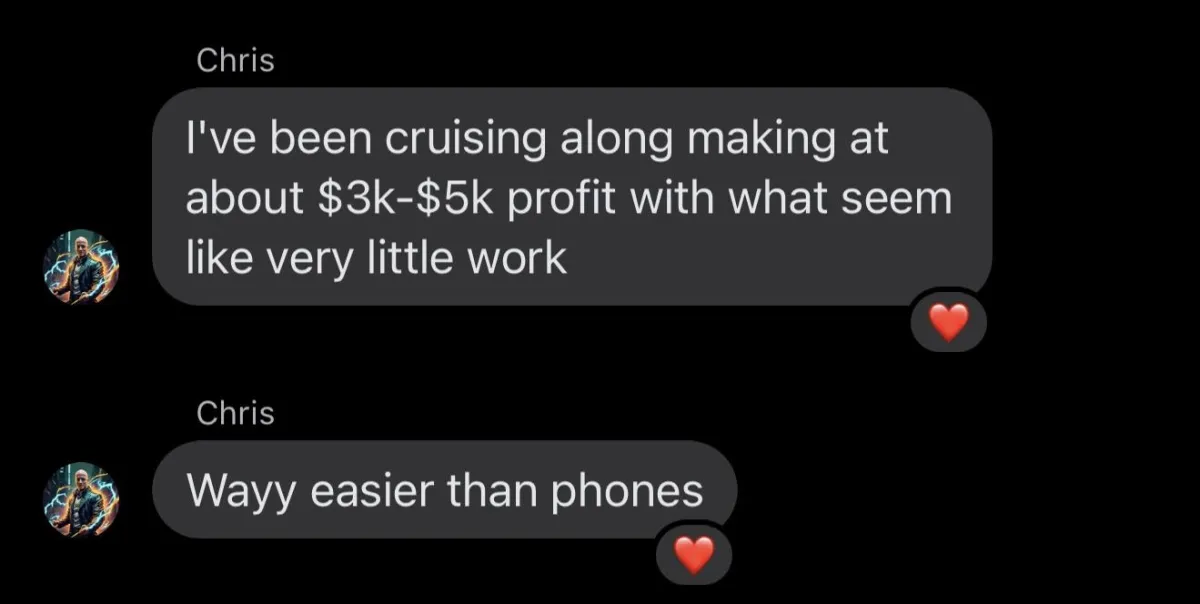Screen dimensions: 1200x604
Task: Click the sender name Chris above "Wayy easier" message
Action: tap(235, 412)
